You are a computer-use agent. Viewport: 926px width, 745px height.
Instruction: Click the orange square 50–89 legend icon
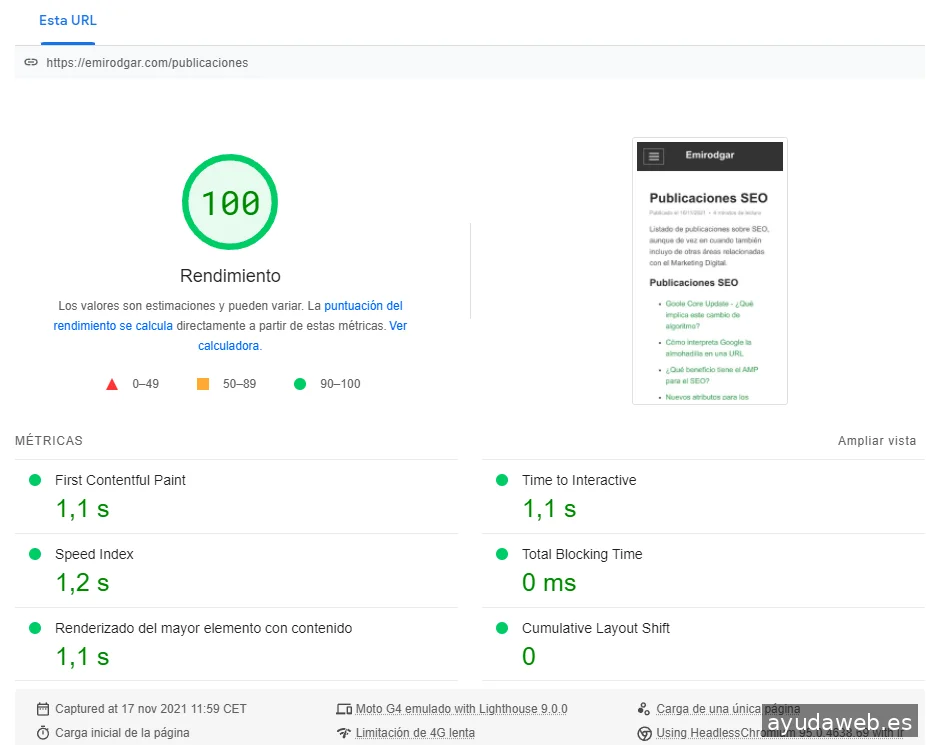coord(203,384)
